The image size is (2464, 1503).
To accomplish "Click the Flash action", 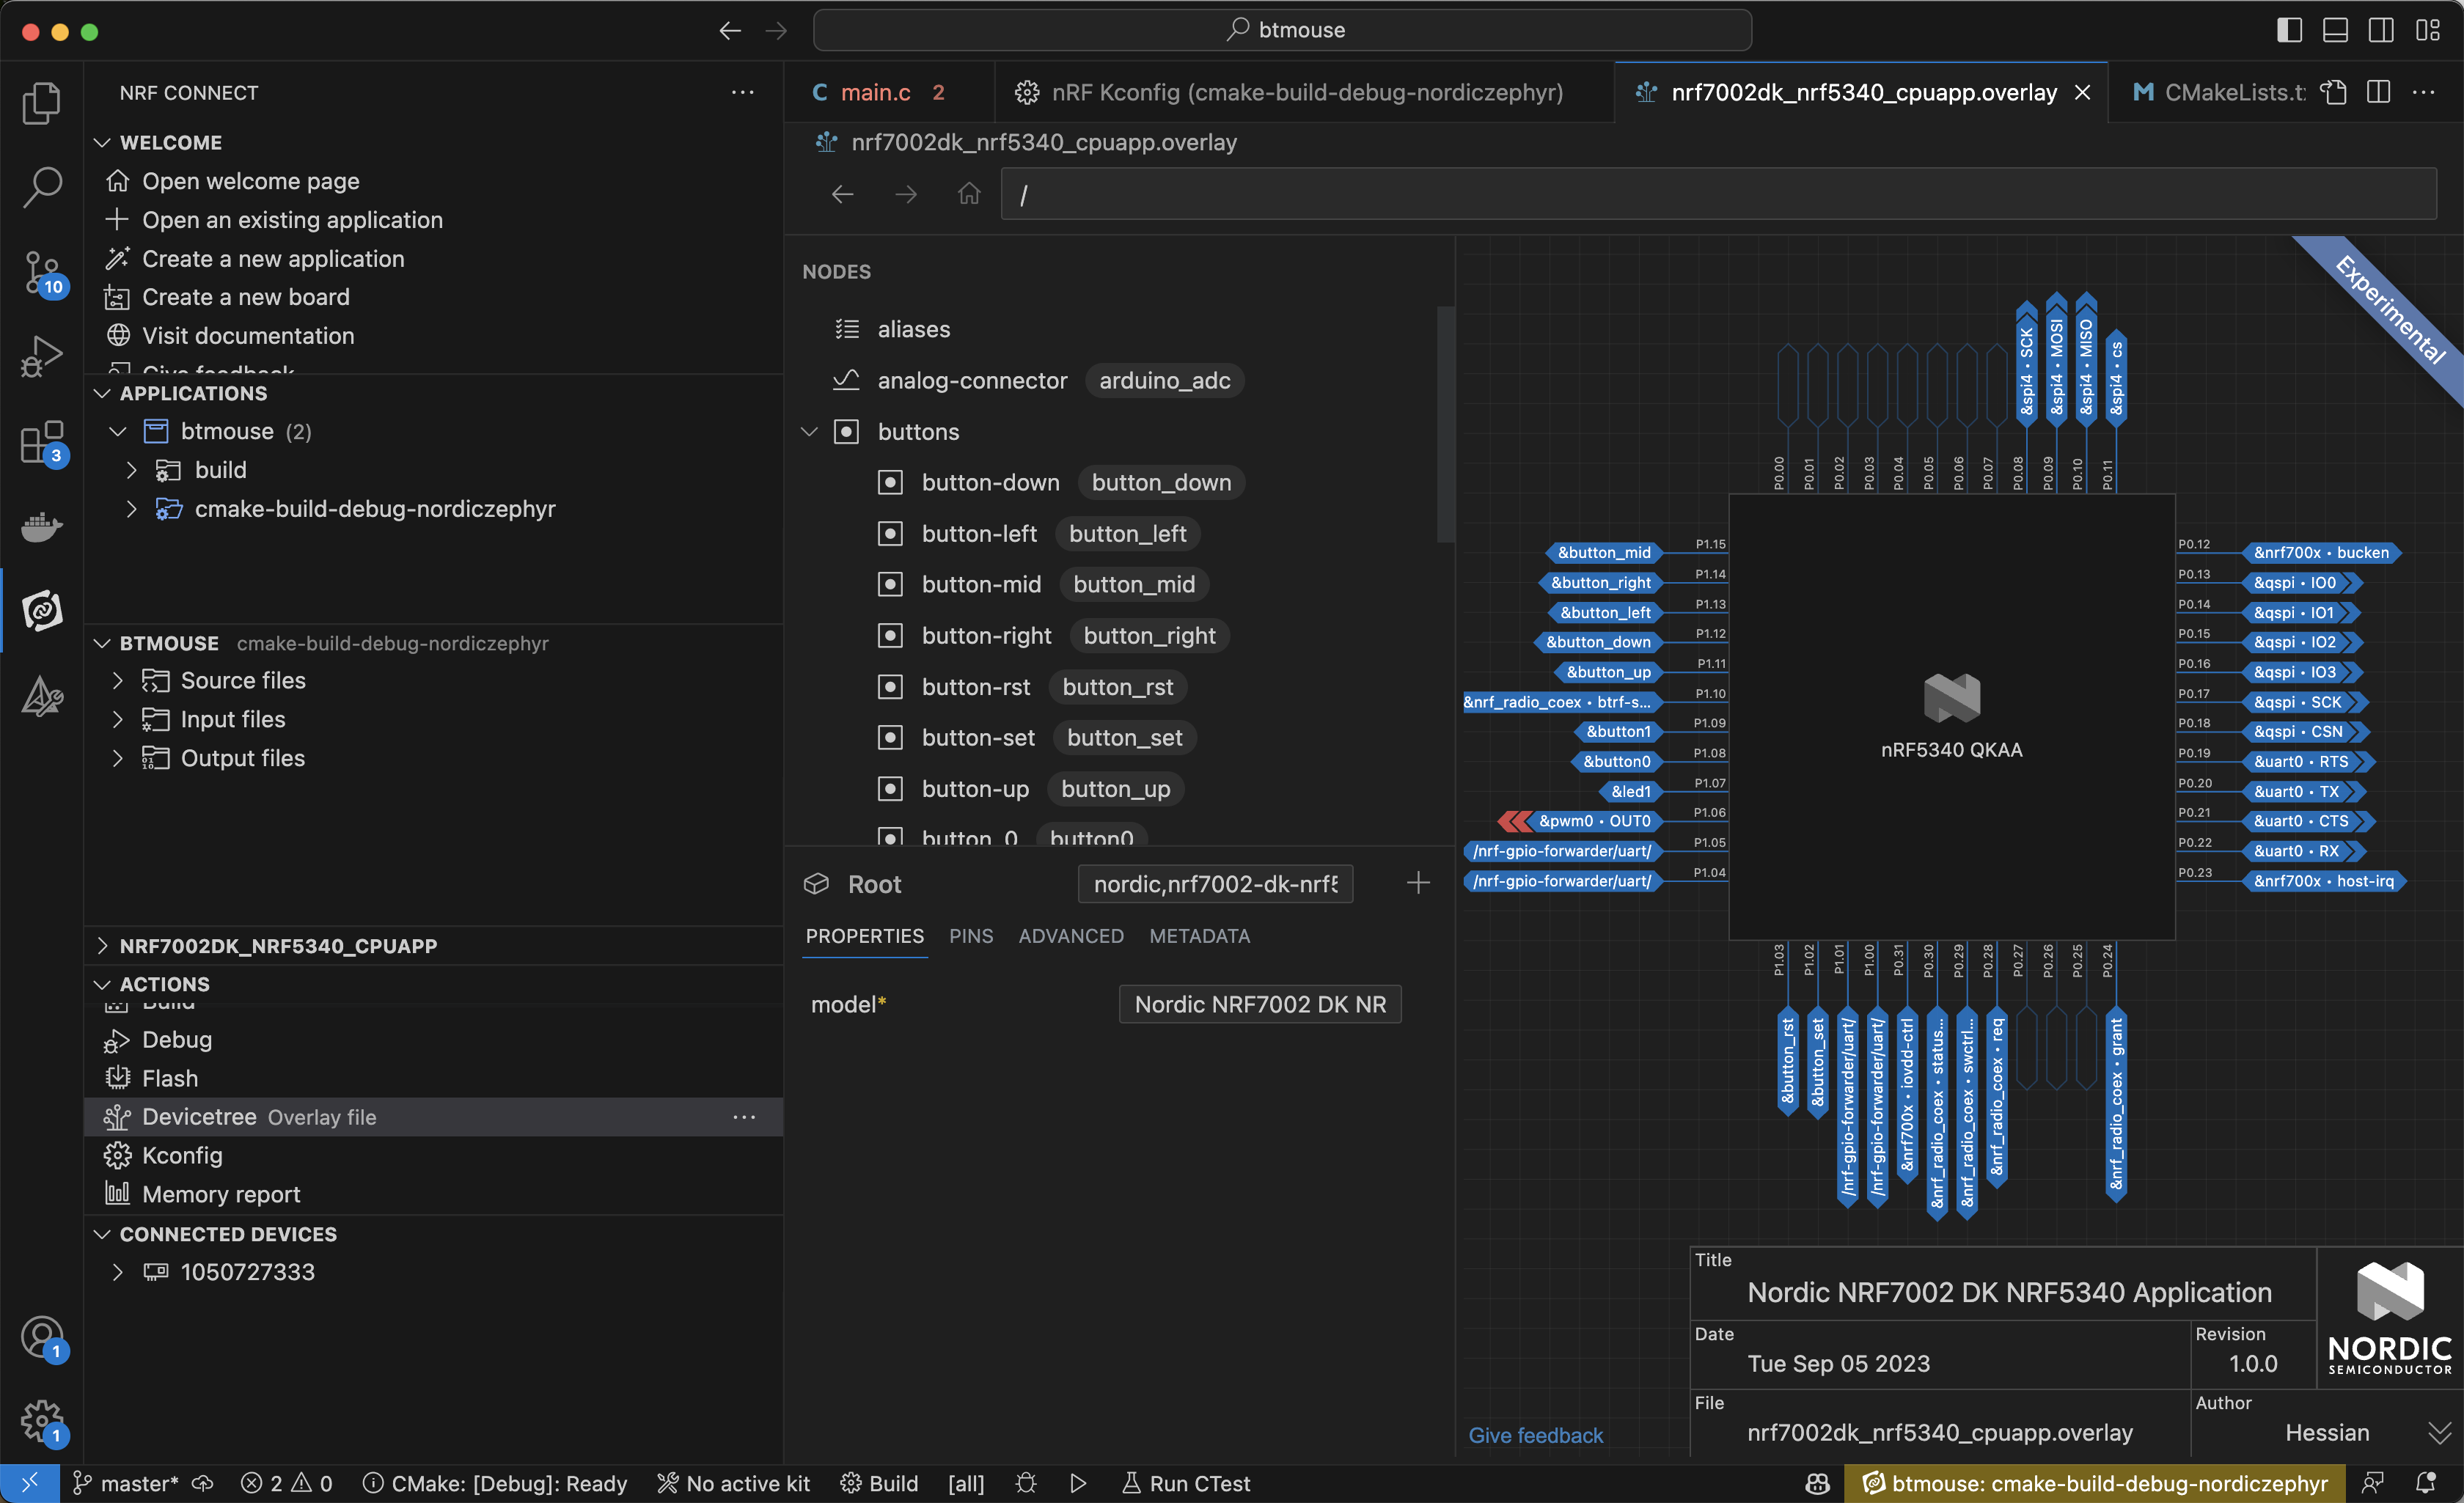I will [170, 1078].
